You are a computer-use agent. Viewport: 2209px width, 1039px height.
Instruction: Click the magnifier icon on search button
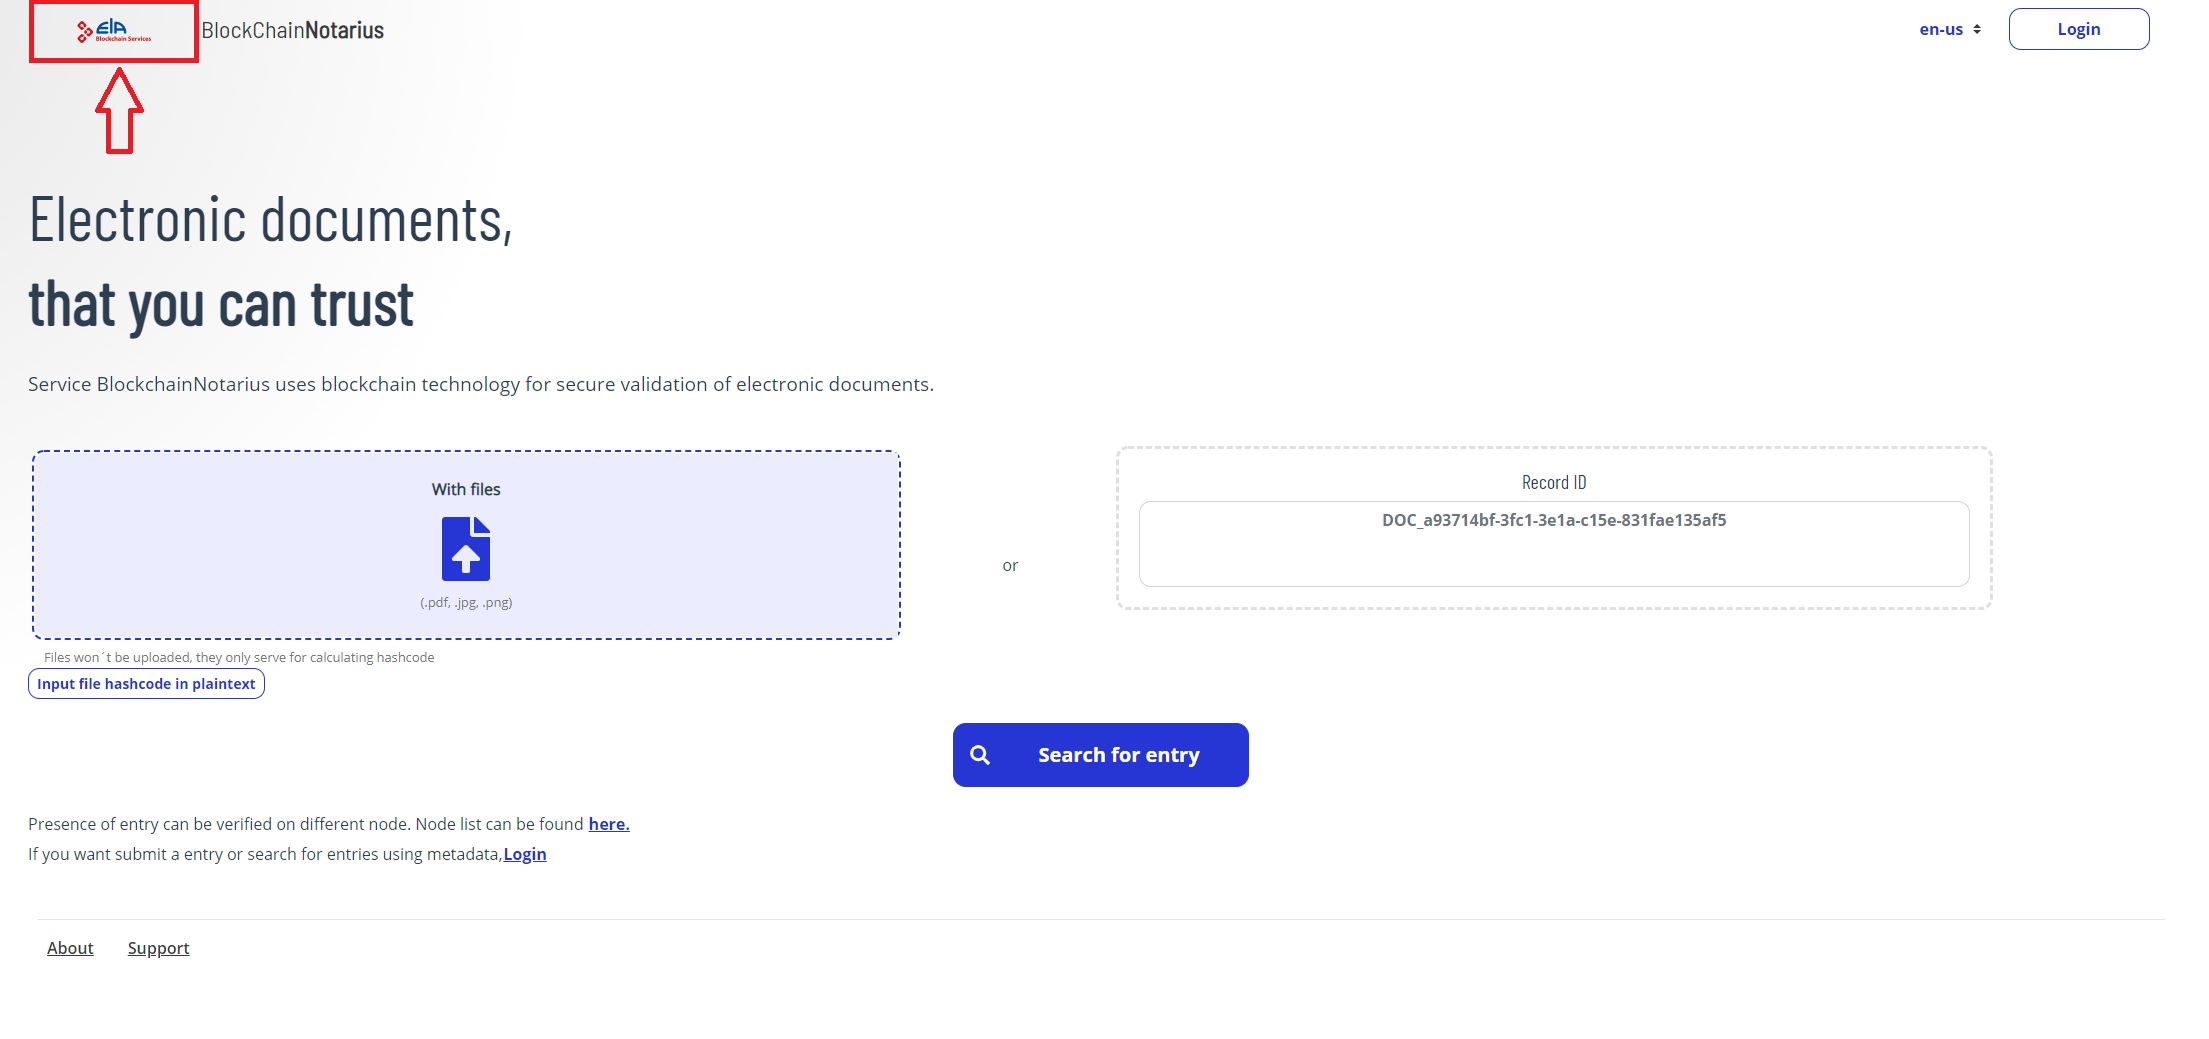pos(980,755)
